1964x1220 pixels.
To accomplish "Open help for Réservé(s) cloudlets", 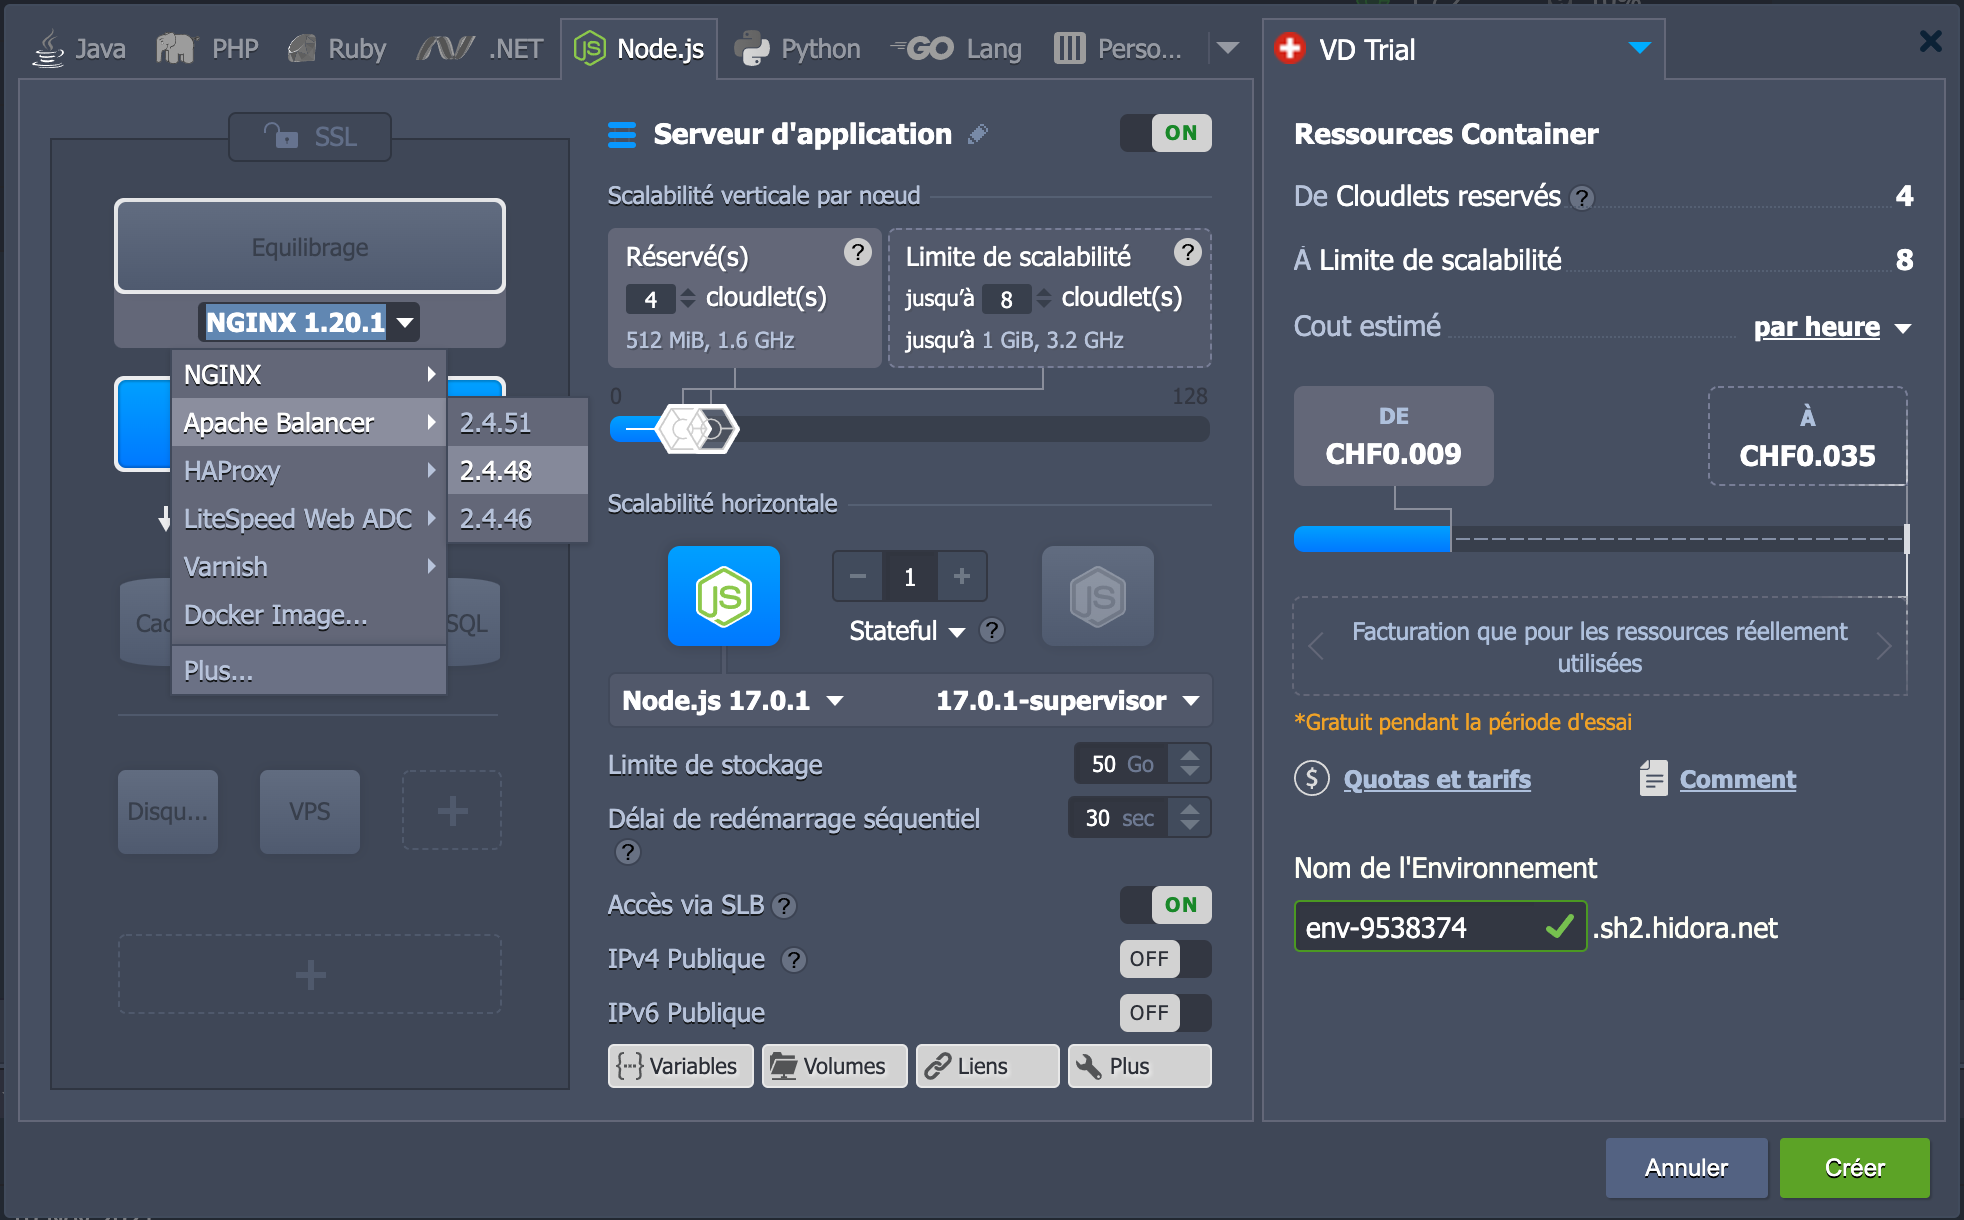I will pyautogui.click(x=857, y=252).
